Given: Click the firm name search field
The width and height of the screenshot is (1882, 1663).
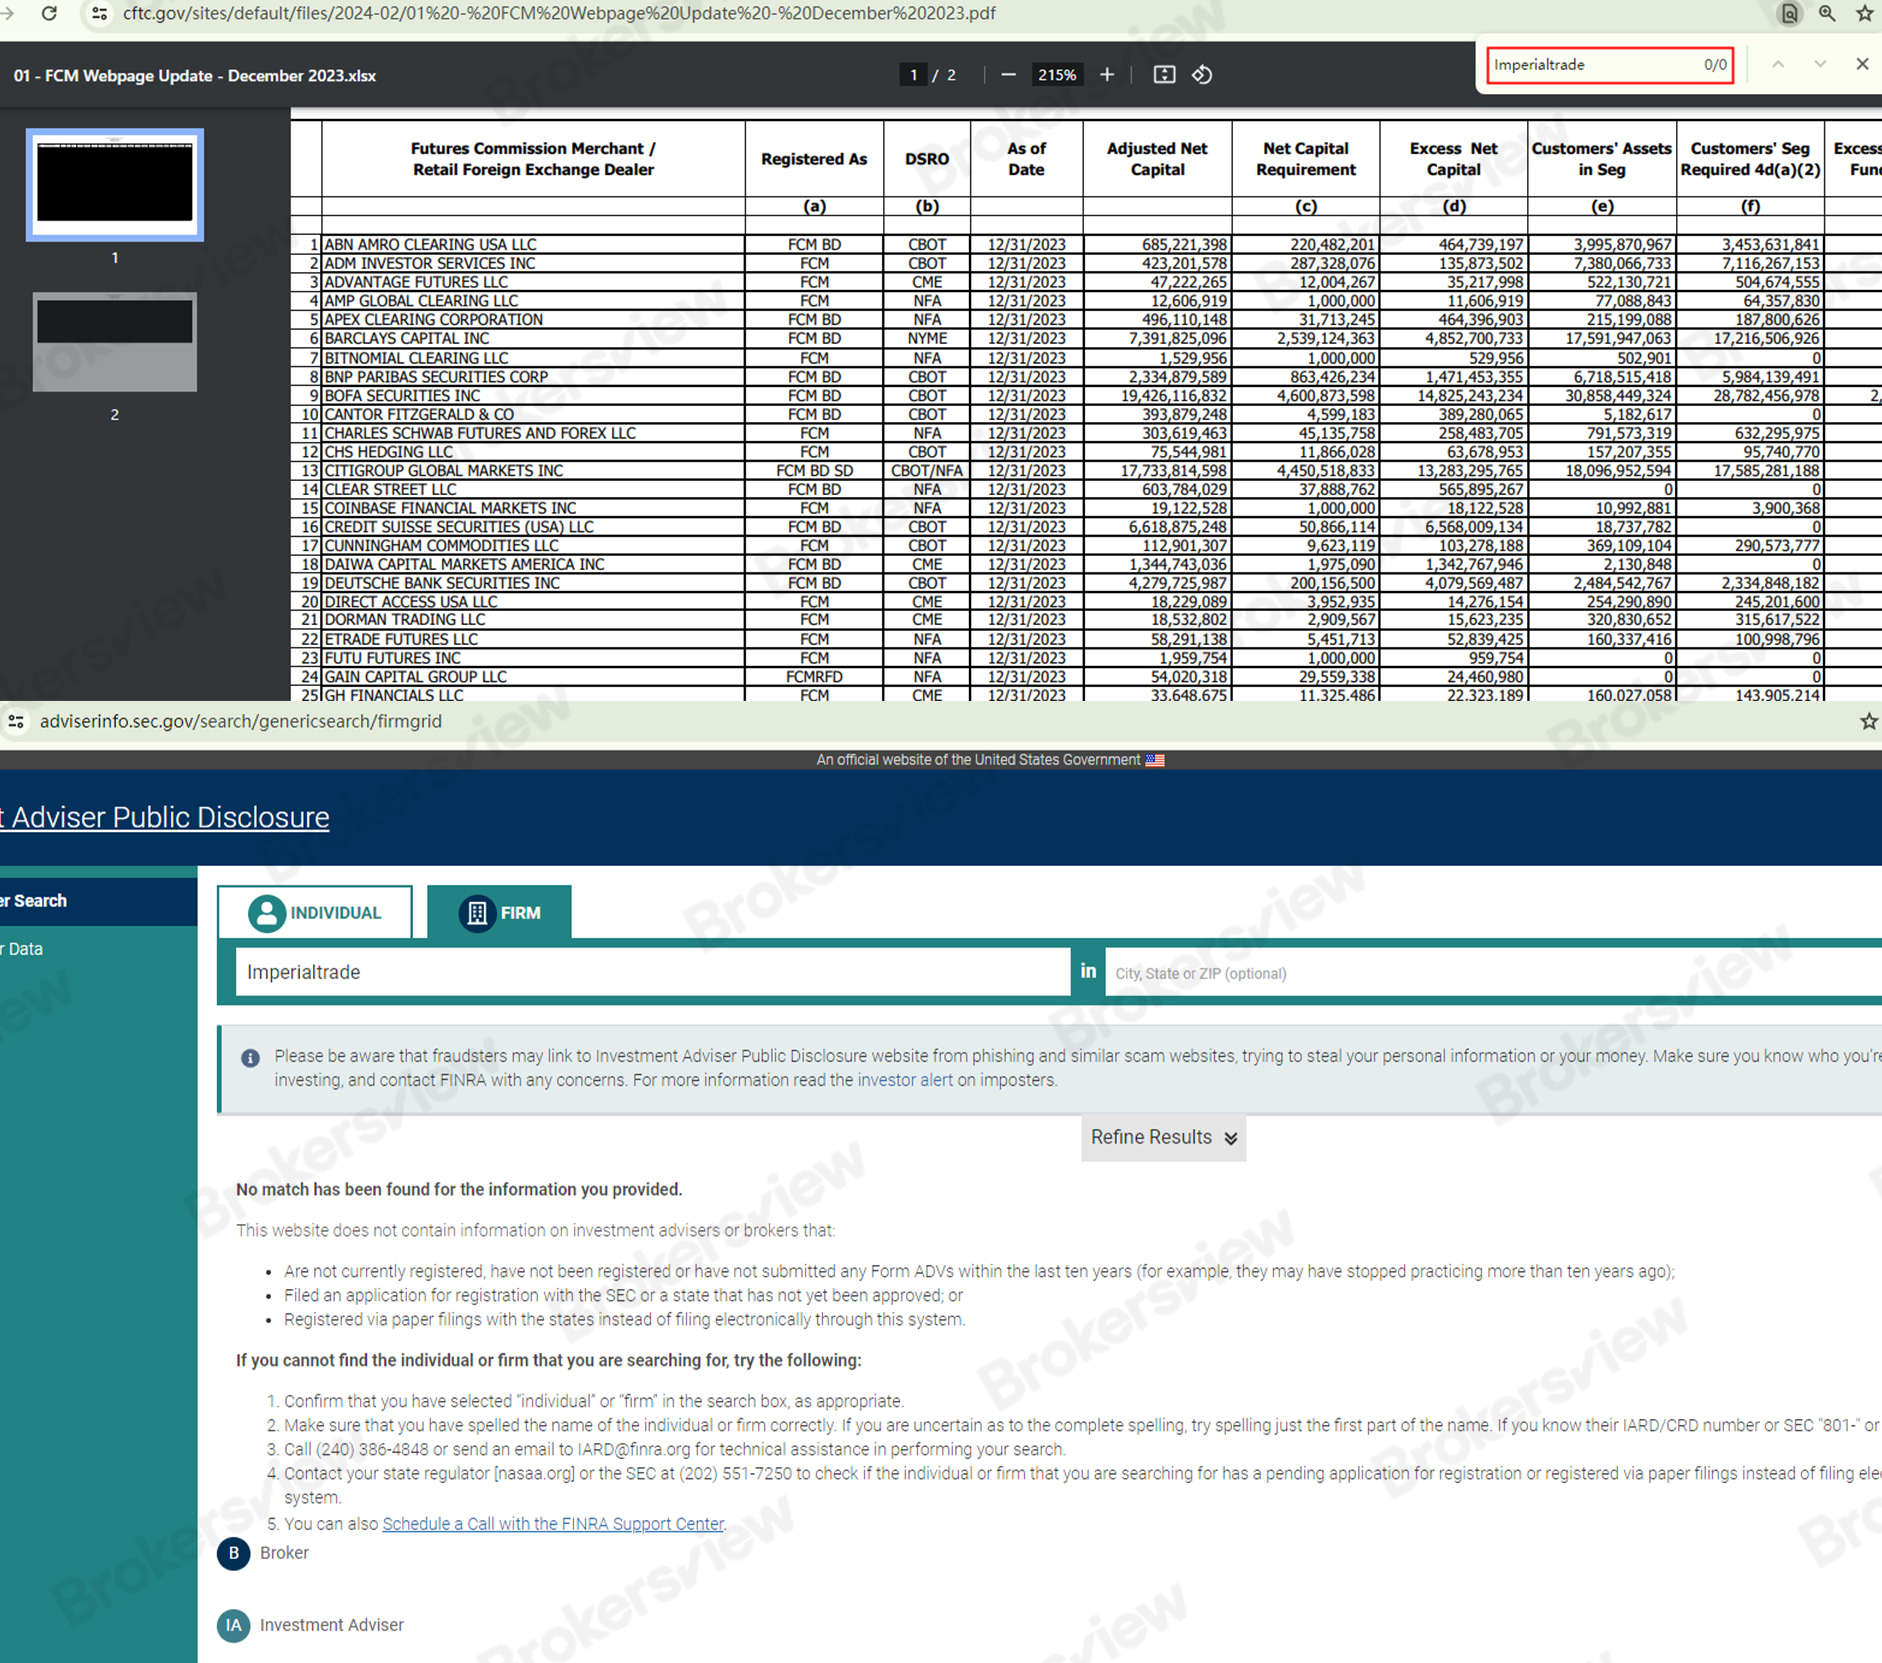Looking at the screenshot, I should pyautogui.click(x=652, y=972).
